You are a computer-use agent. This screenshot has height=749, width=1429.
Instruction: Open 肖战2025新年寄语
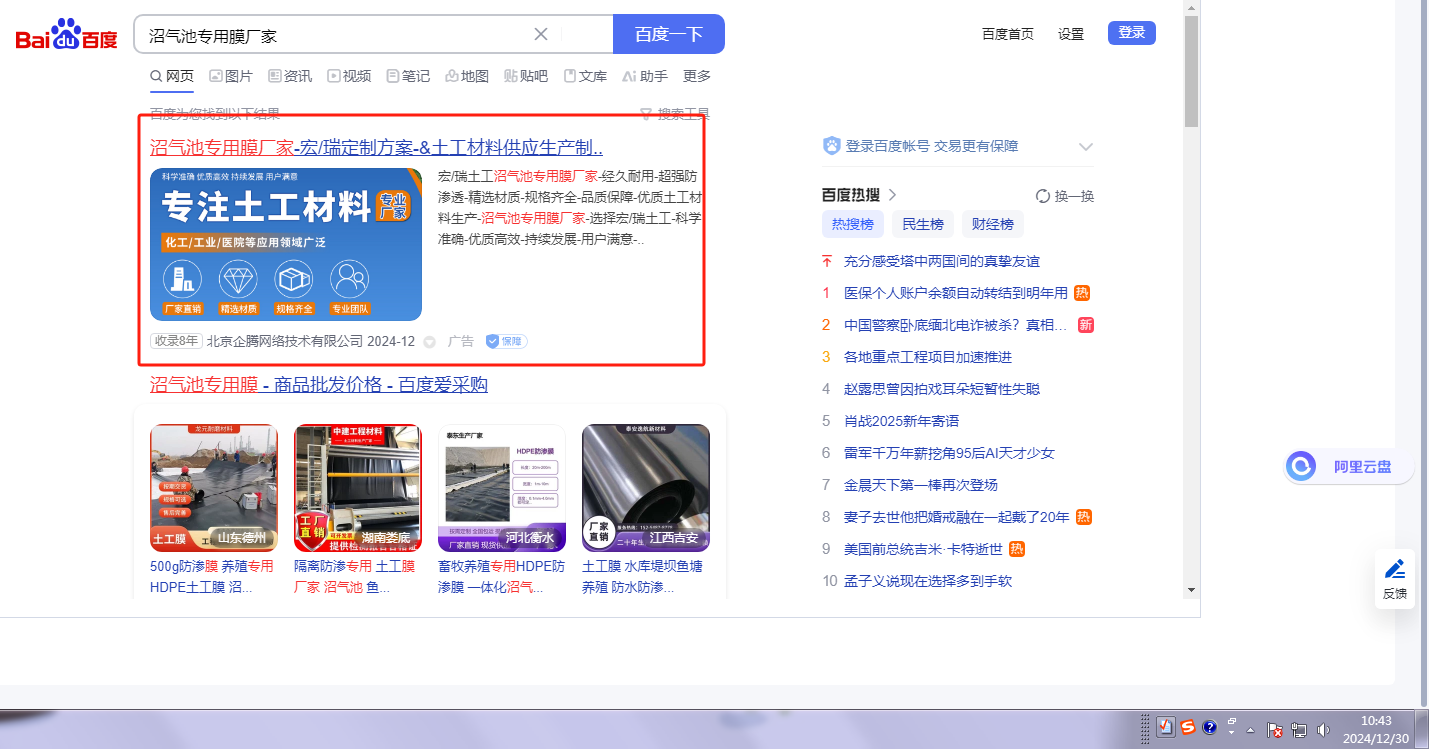coord(901,421)
